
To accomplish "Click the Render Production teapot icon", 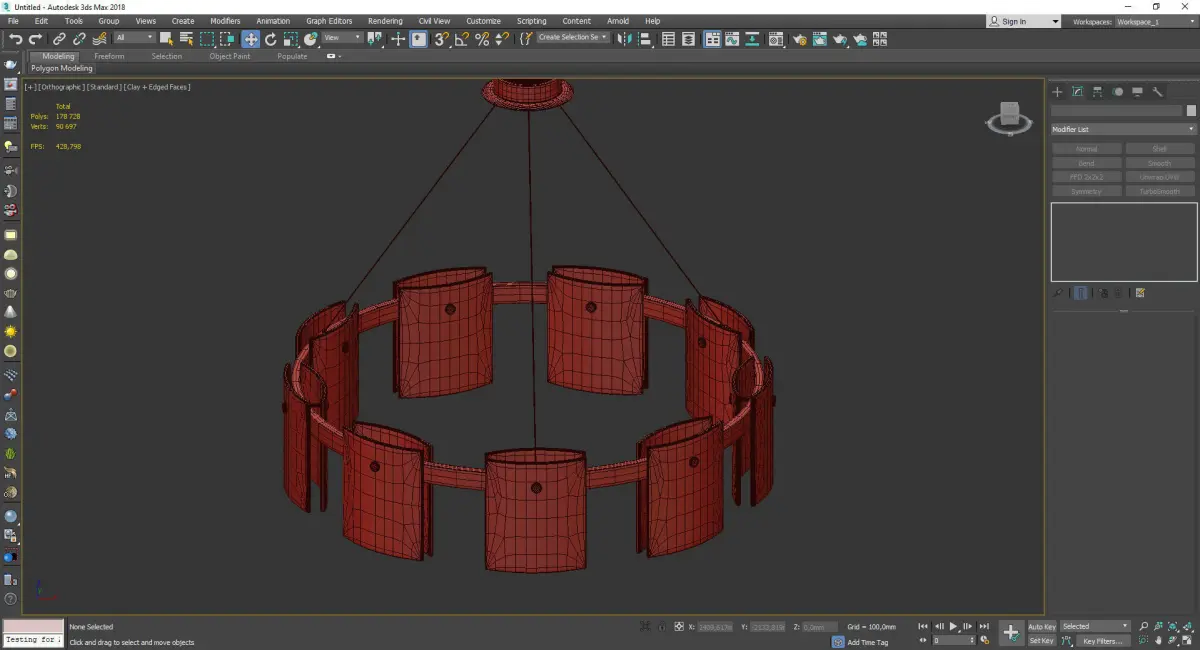I will 840,39.
